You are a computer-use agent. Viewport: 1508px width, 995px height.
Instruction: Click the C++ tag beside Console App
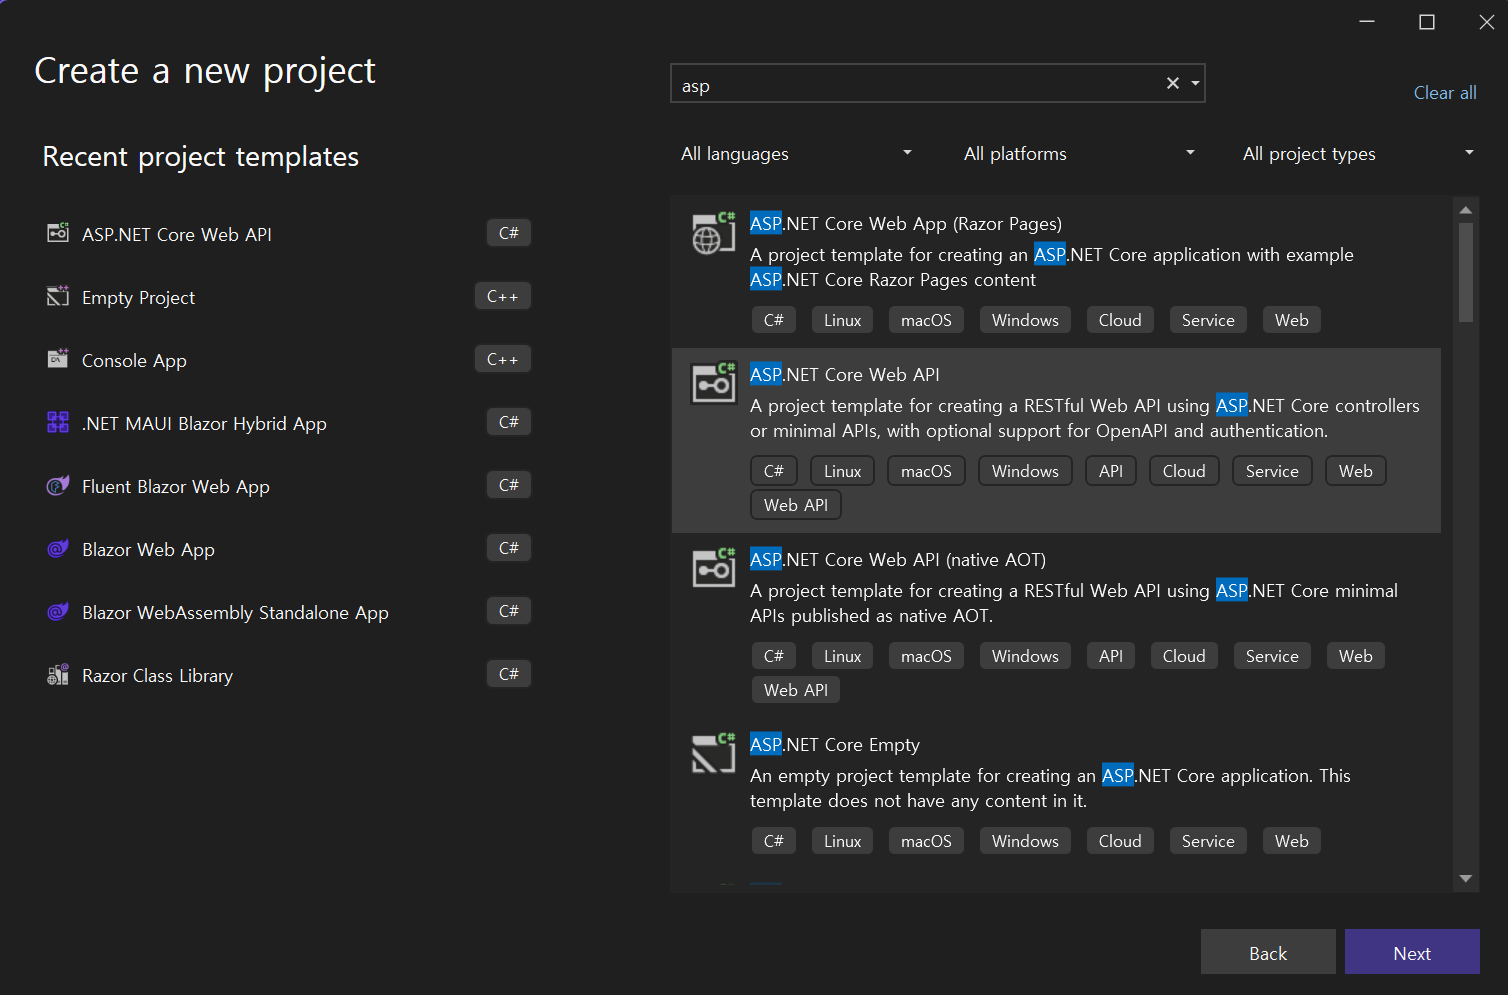coord(502,359)
